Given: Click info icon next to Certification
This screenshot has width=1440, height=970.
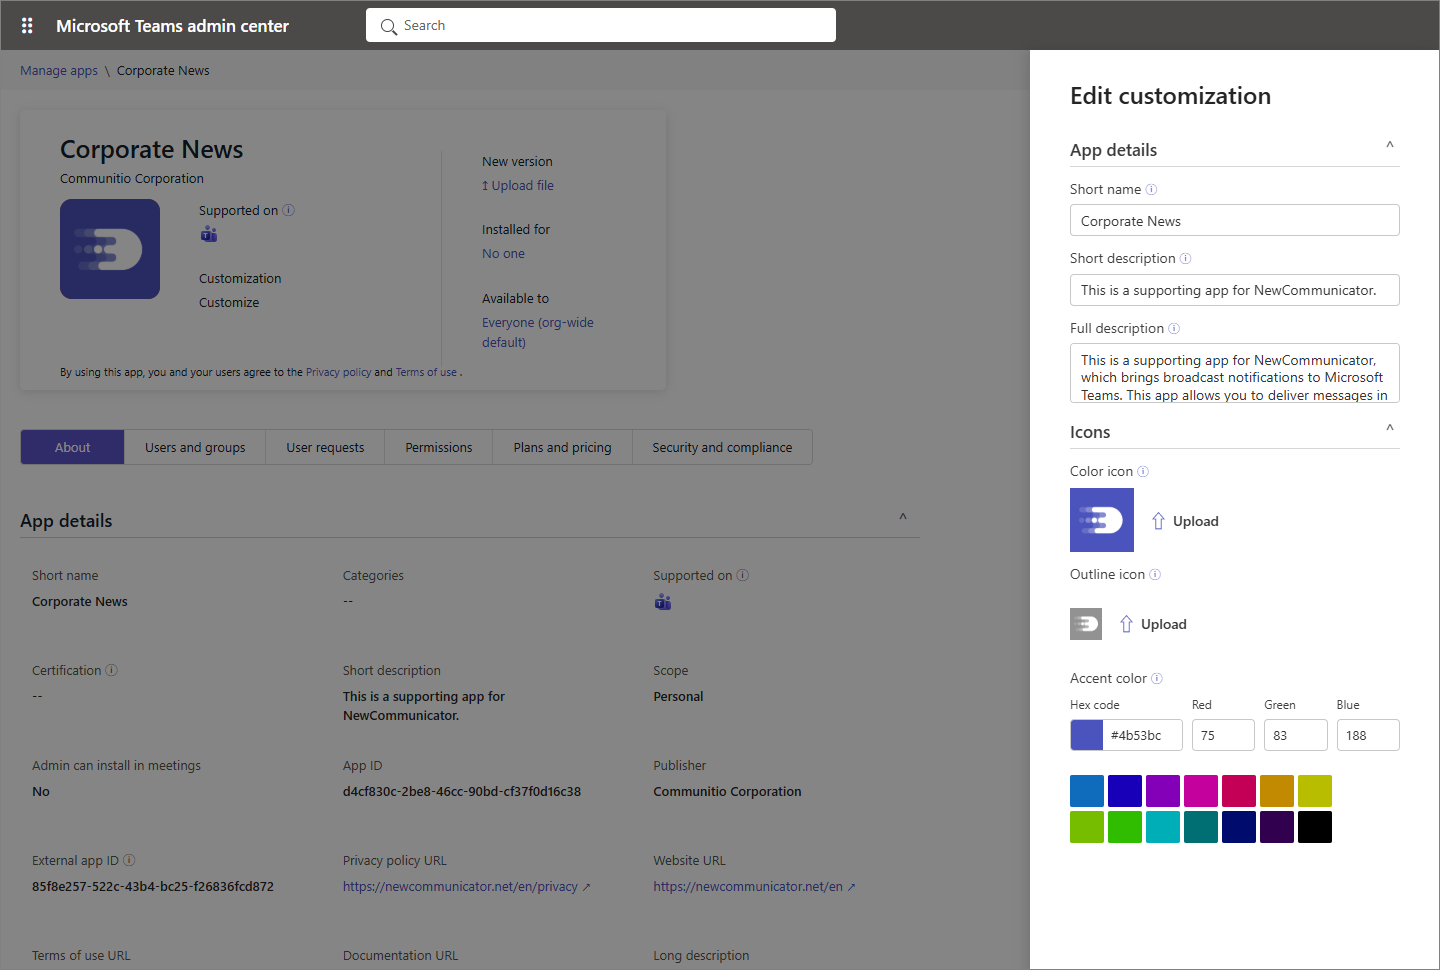Looking at the screenshot, I should point(112,670).
